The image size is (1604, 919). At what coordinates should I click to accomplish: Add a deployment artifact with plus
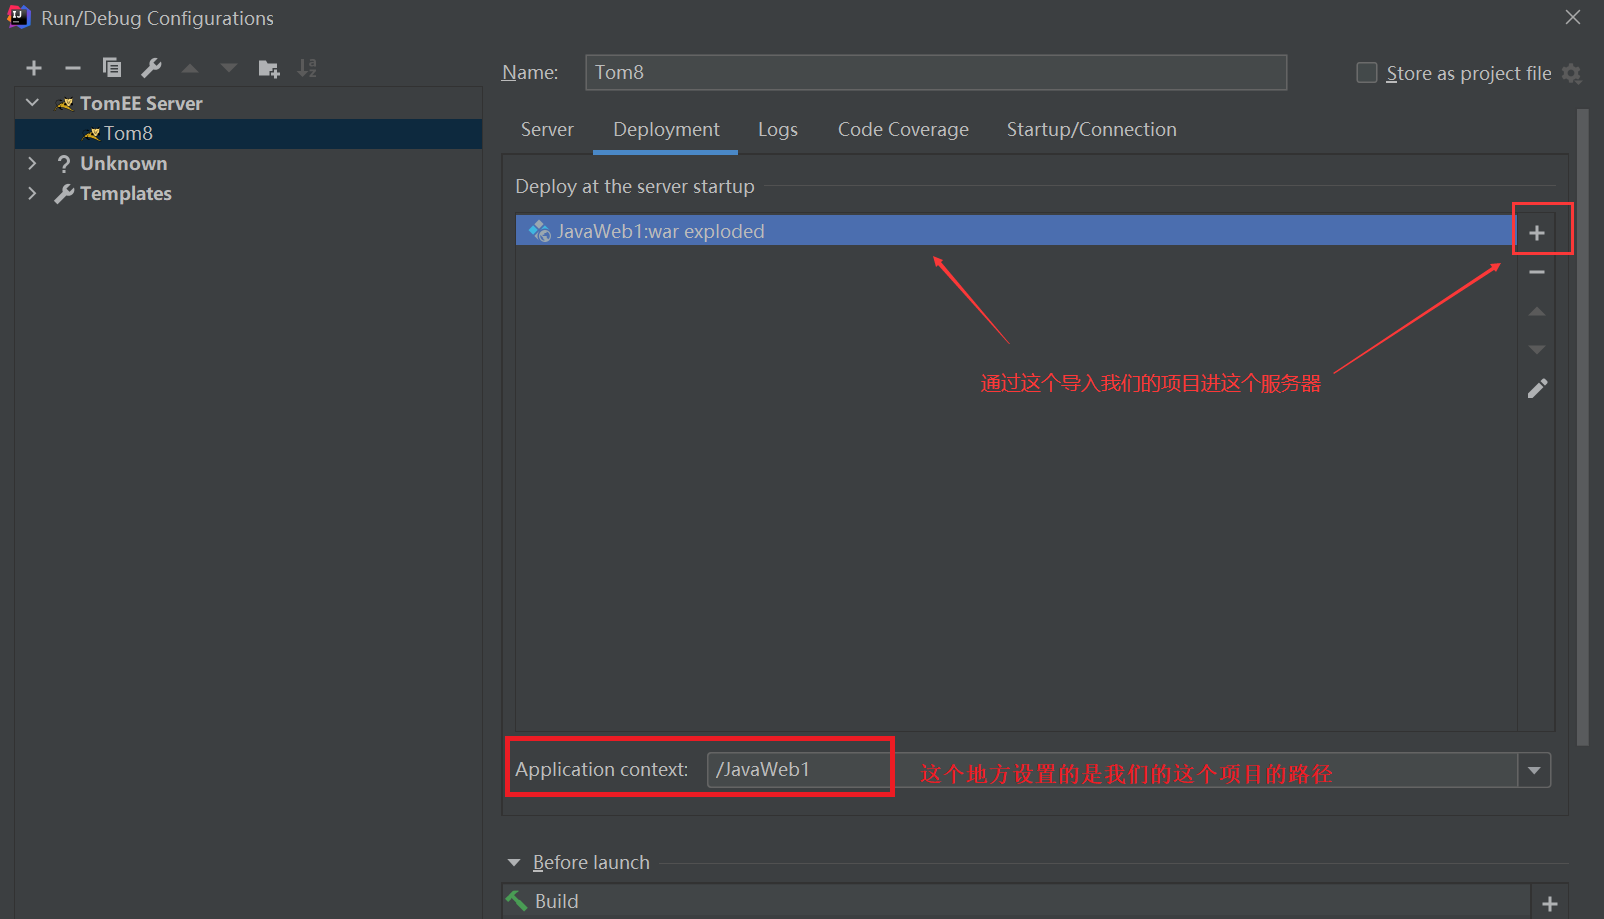pyautogui.click(x=1537, y=233)
